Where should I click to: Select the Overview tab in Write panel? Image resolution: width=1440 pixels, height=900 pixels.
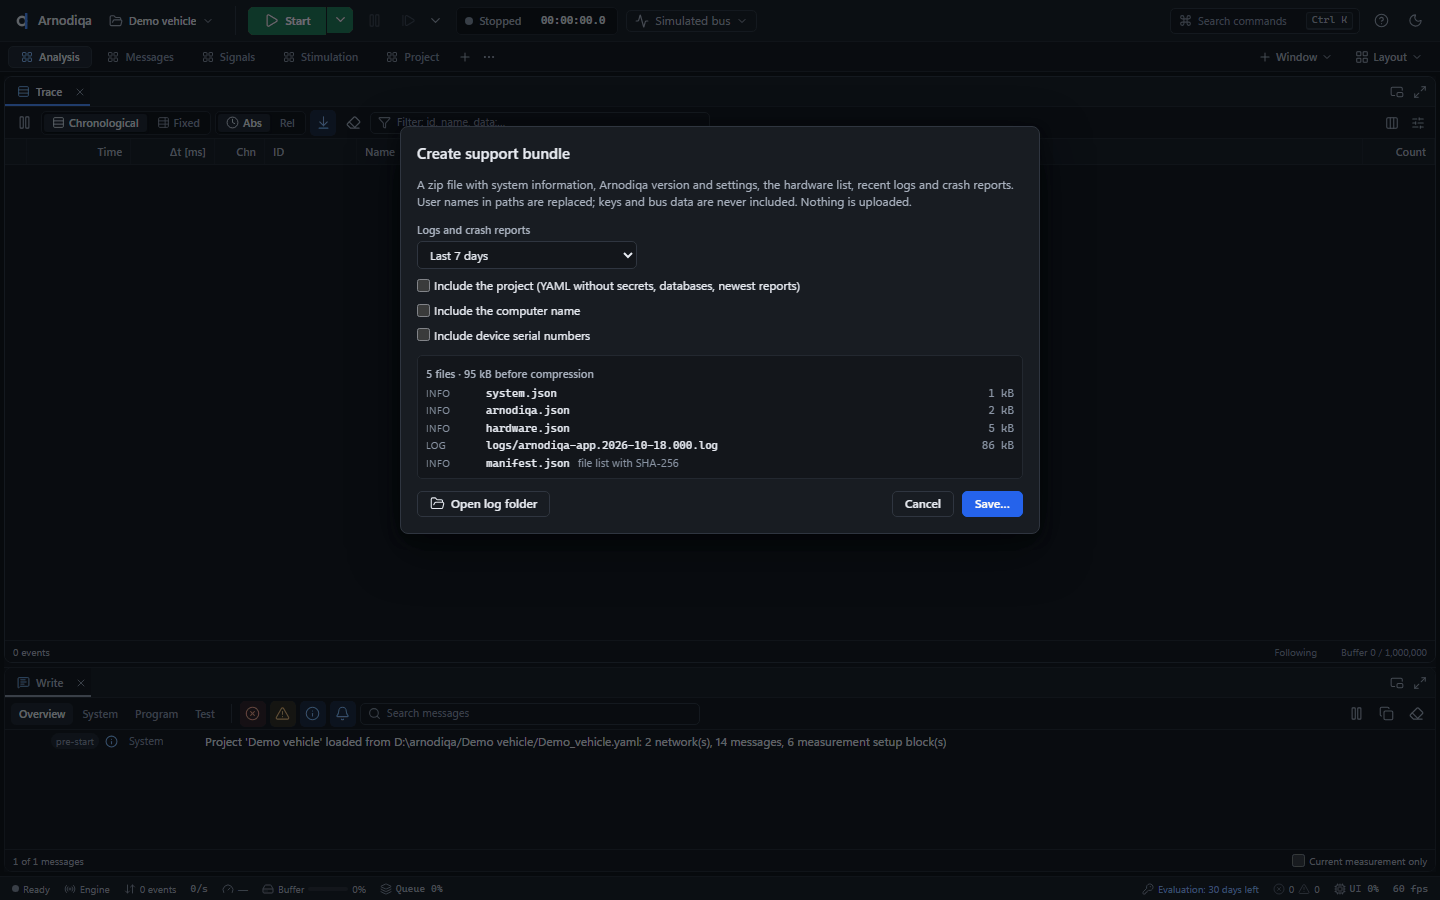(x=42, y=714)
